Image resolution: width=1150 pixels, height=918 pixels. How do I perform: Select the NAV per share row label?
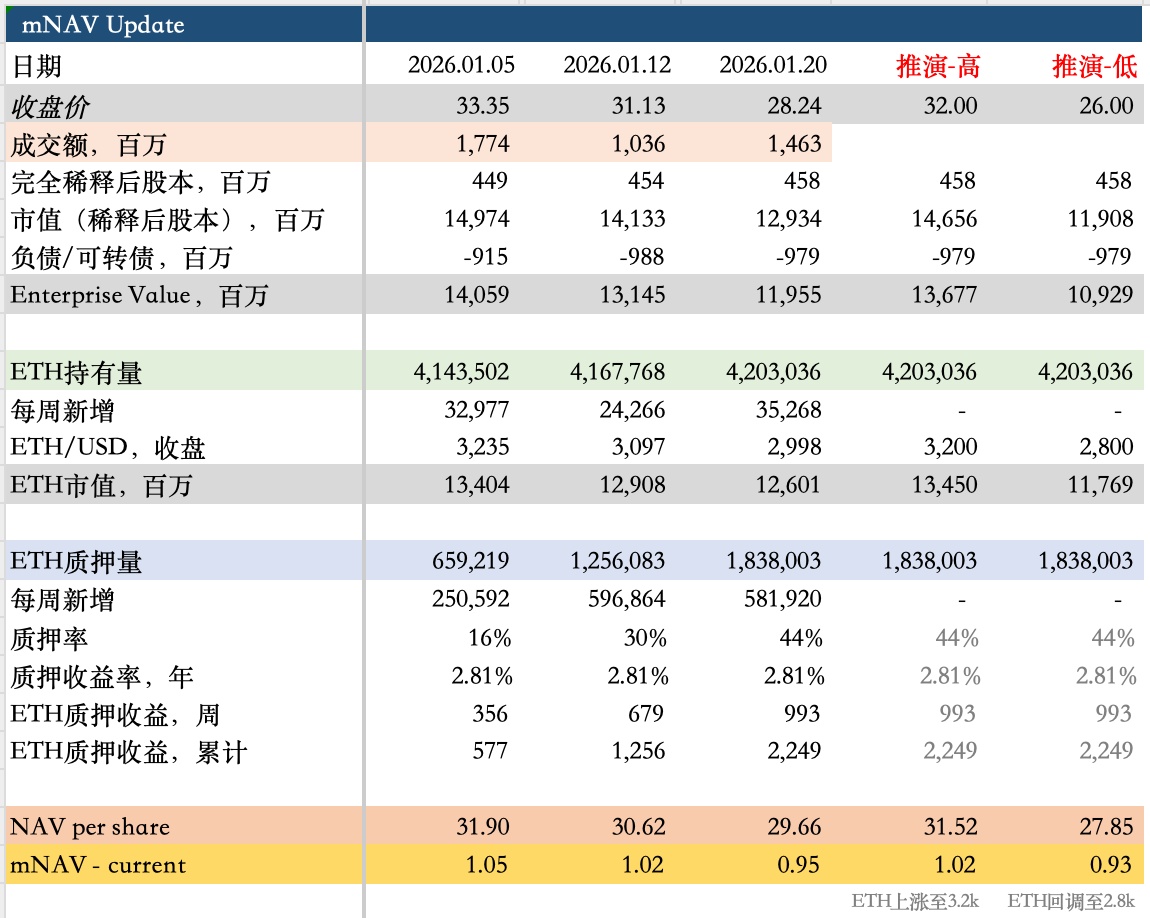[x=90, y=827]
